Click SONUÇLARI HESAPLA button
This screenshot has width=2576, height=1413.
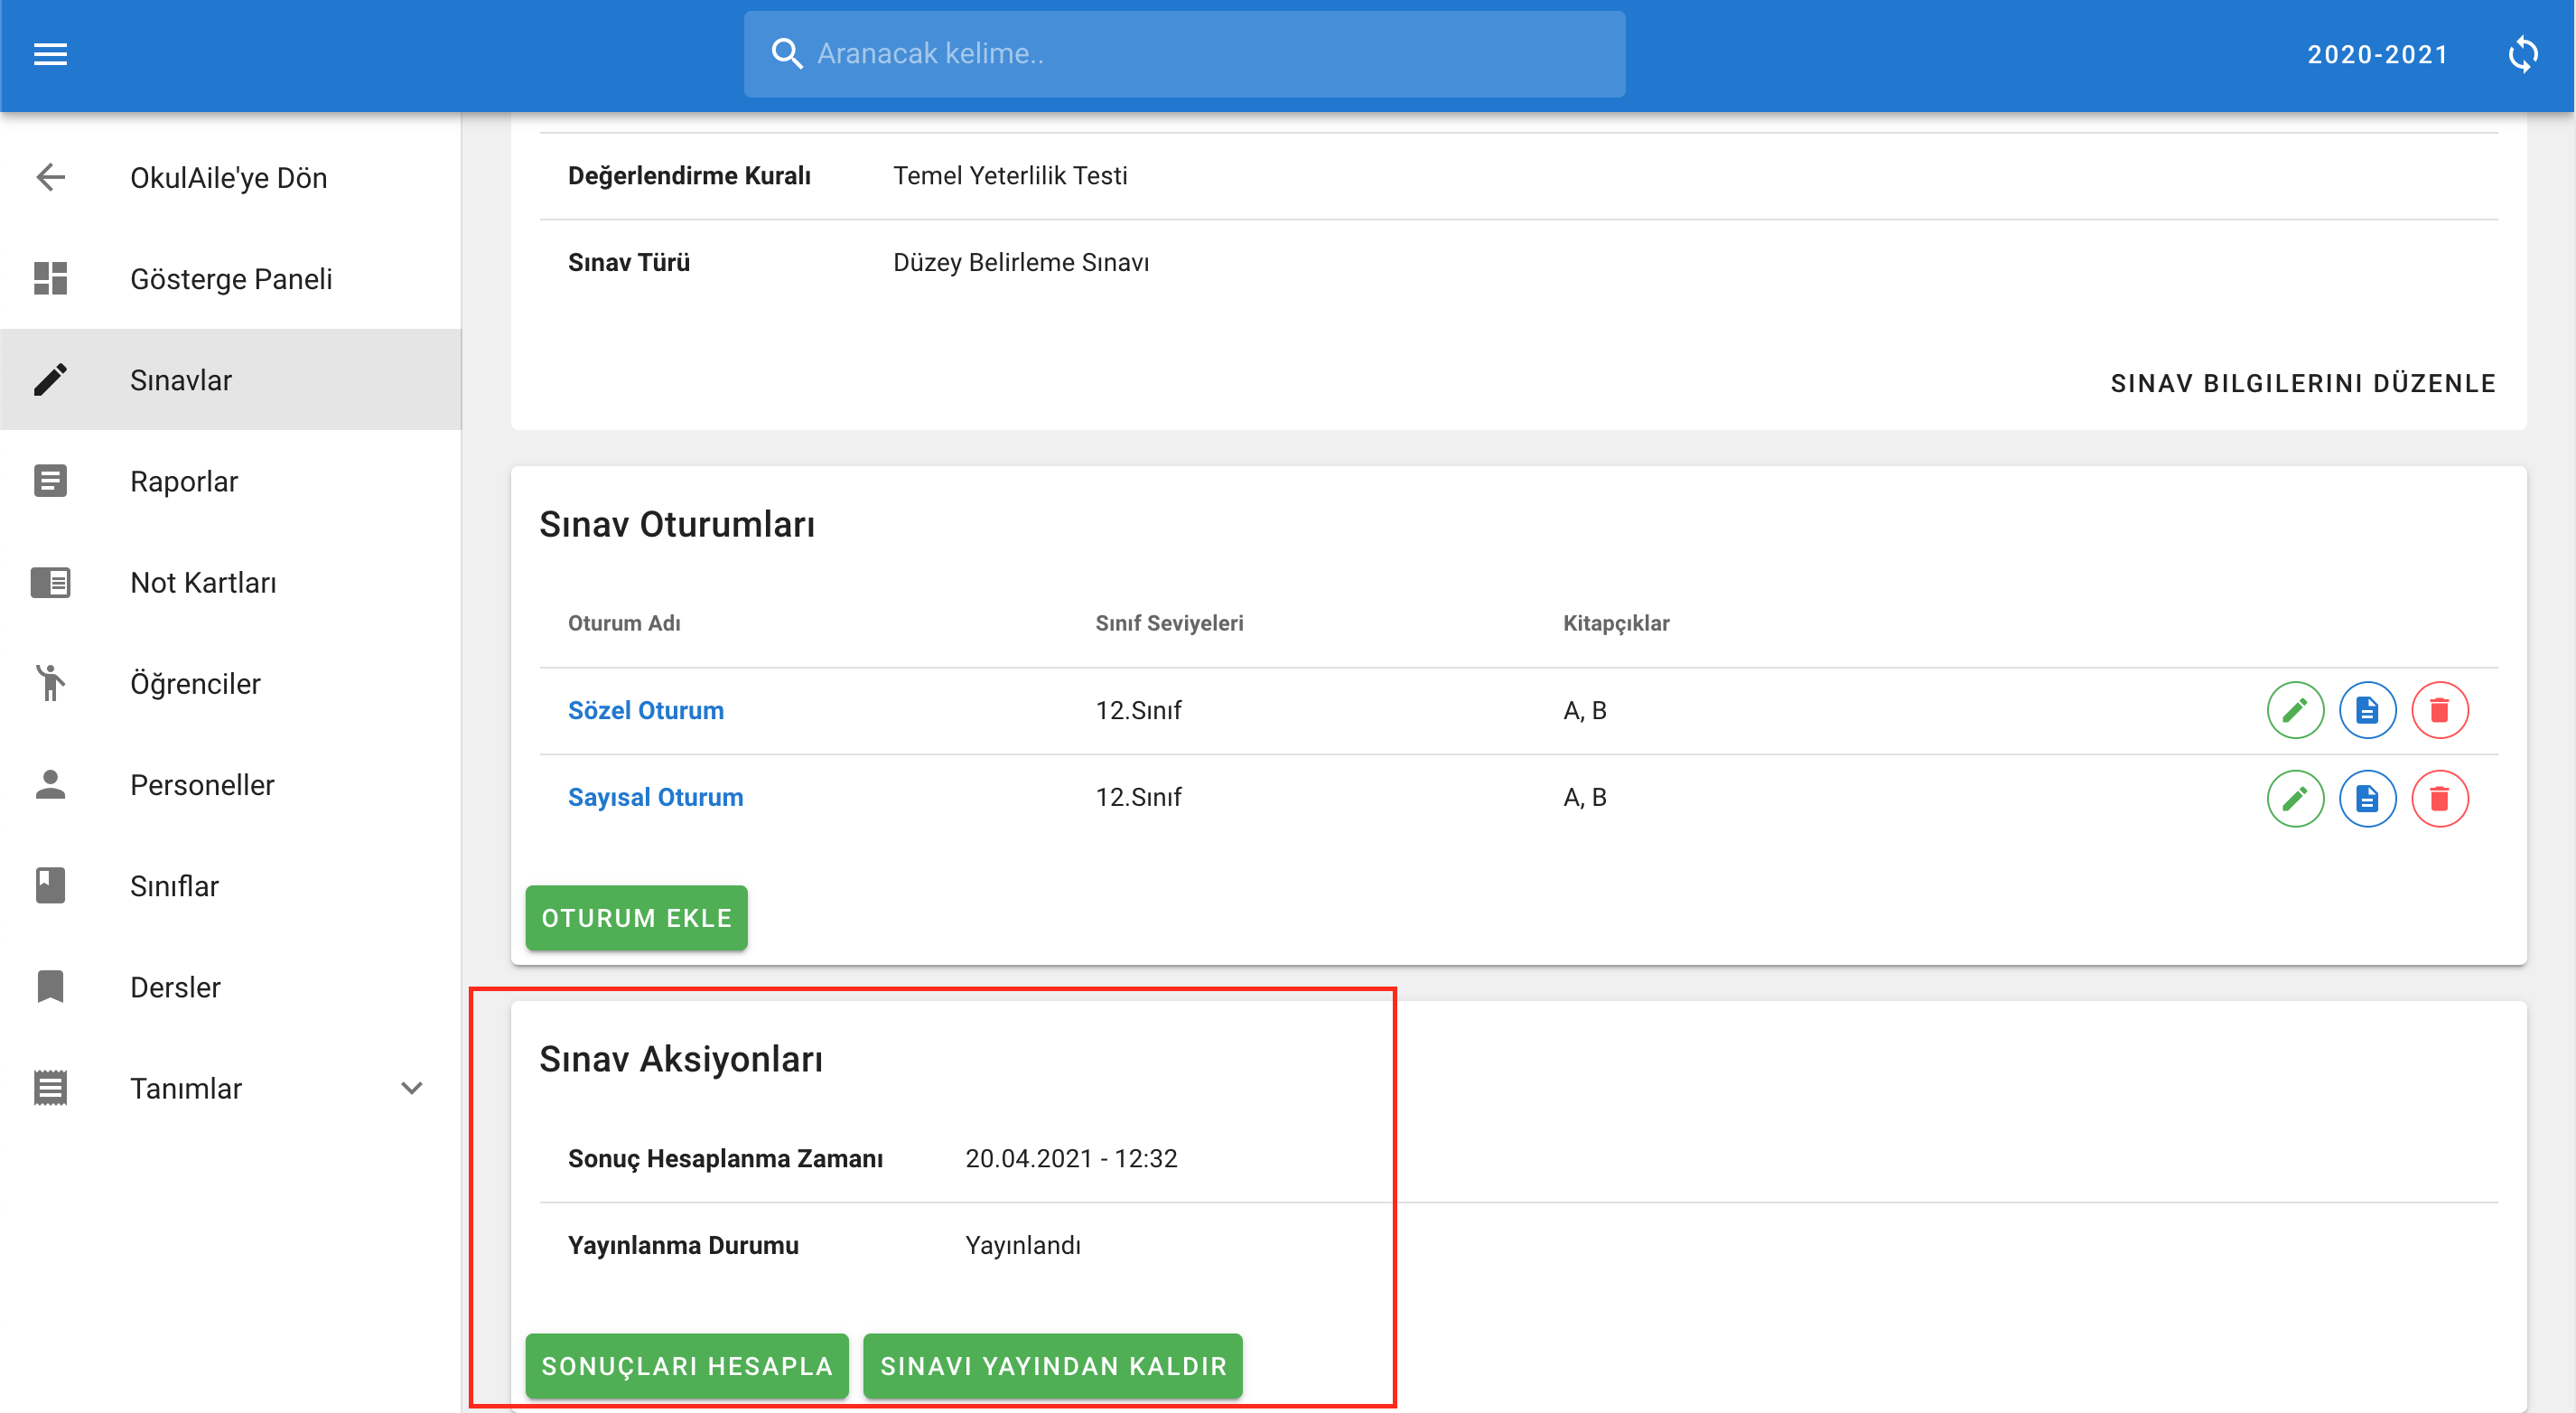687,1366
